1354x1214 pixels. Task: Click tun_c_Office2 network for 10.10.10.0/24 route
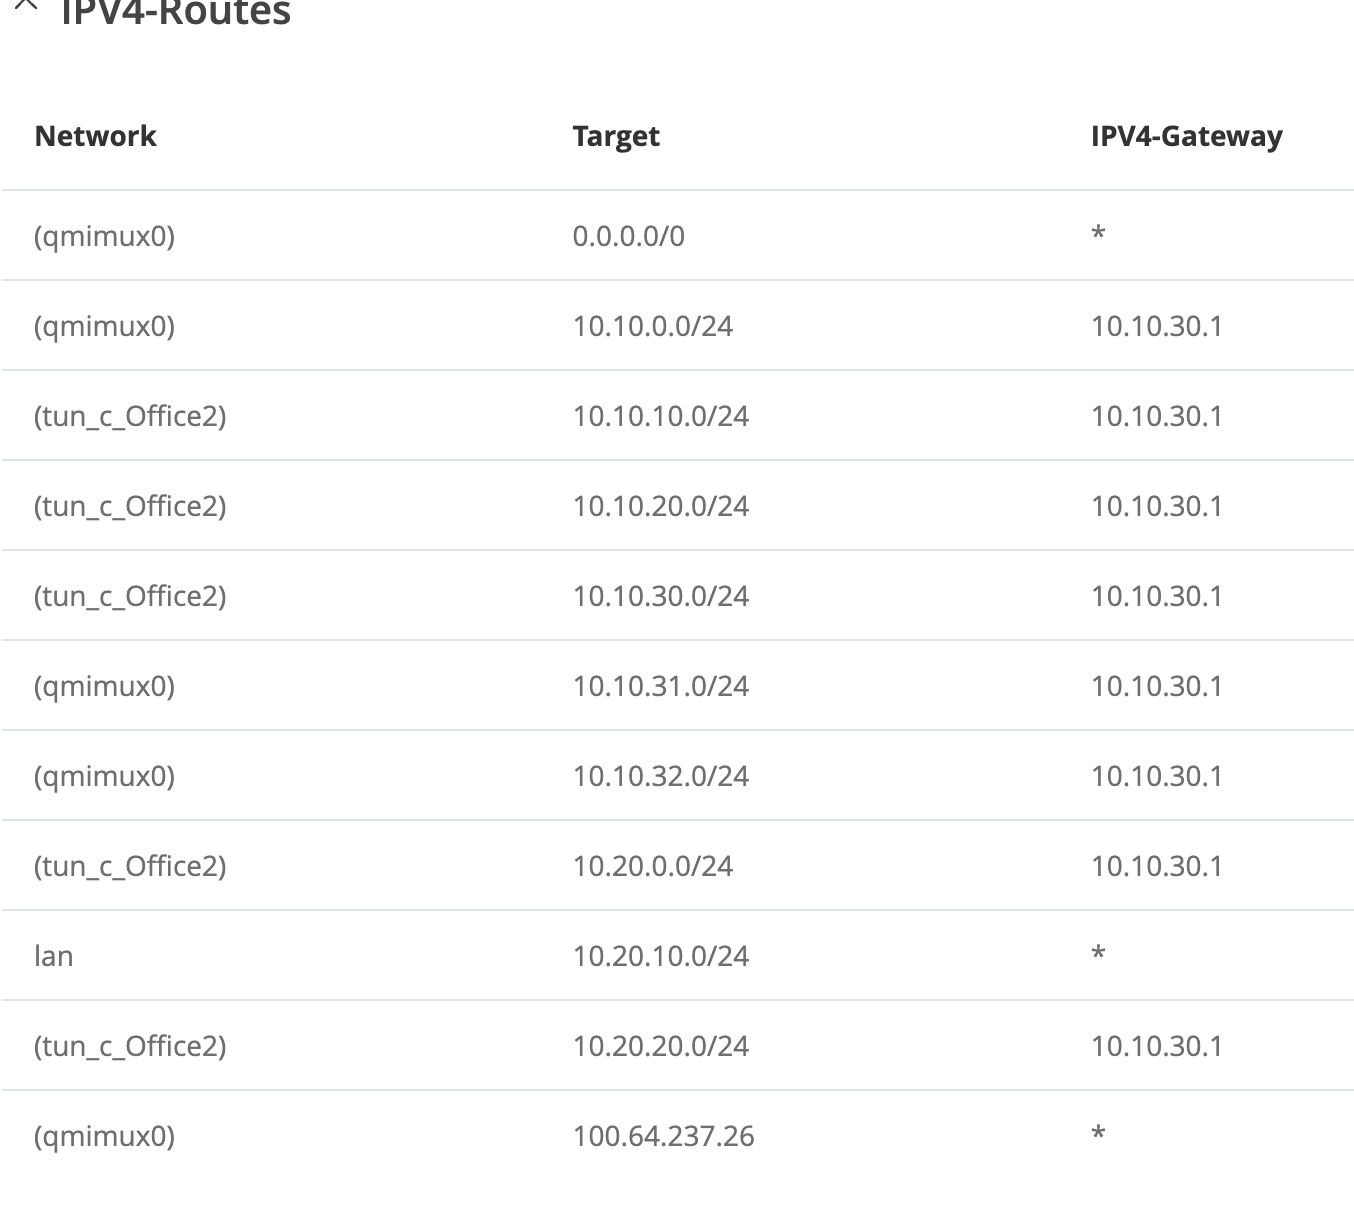pyautogui.click(x=130, y=416)
